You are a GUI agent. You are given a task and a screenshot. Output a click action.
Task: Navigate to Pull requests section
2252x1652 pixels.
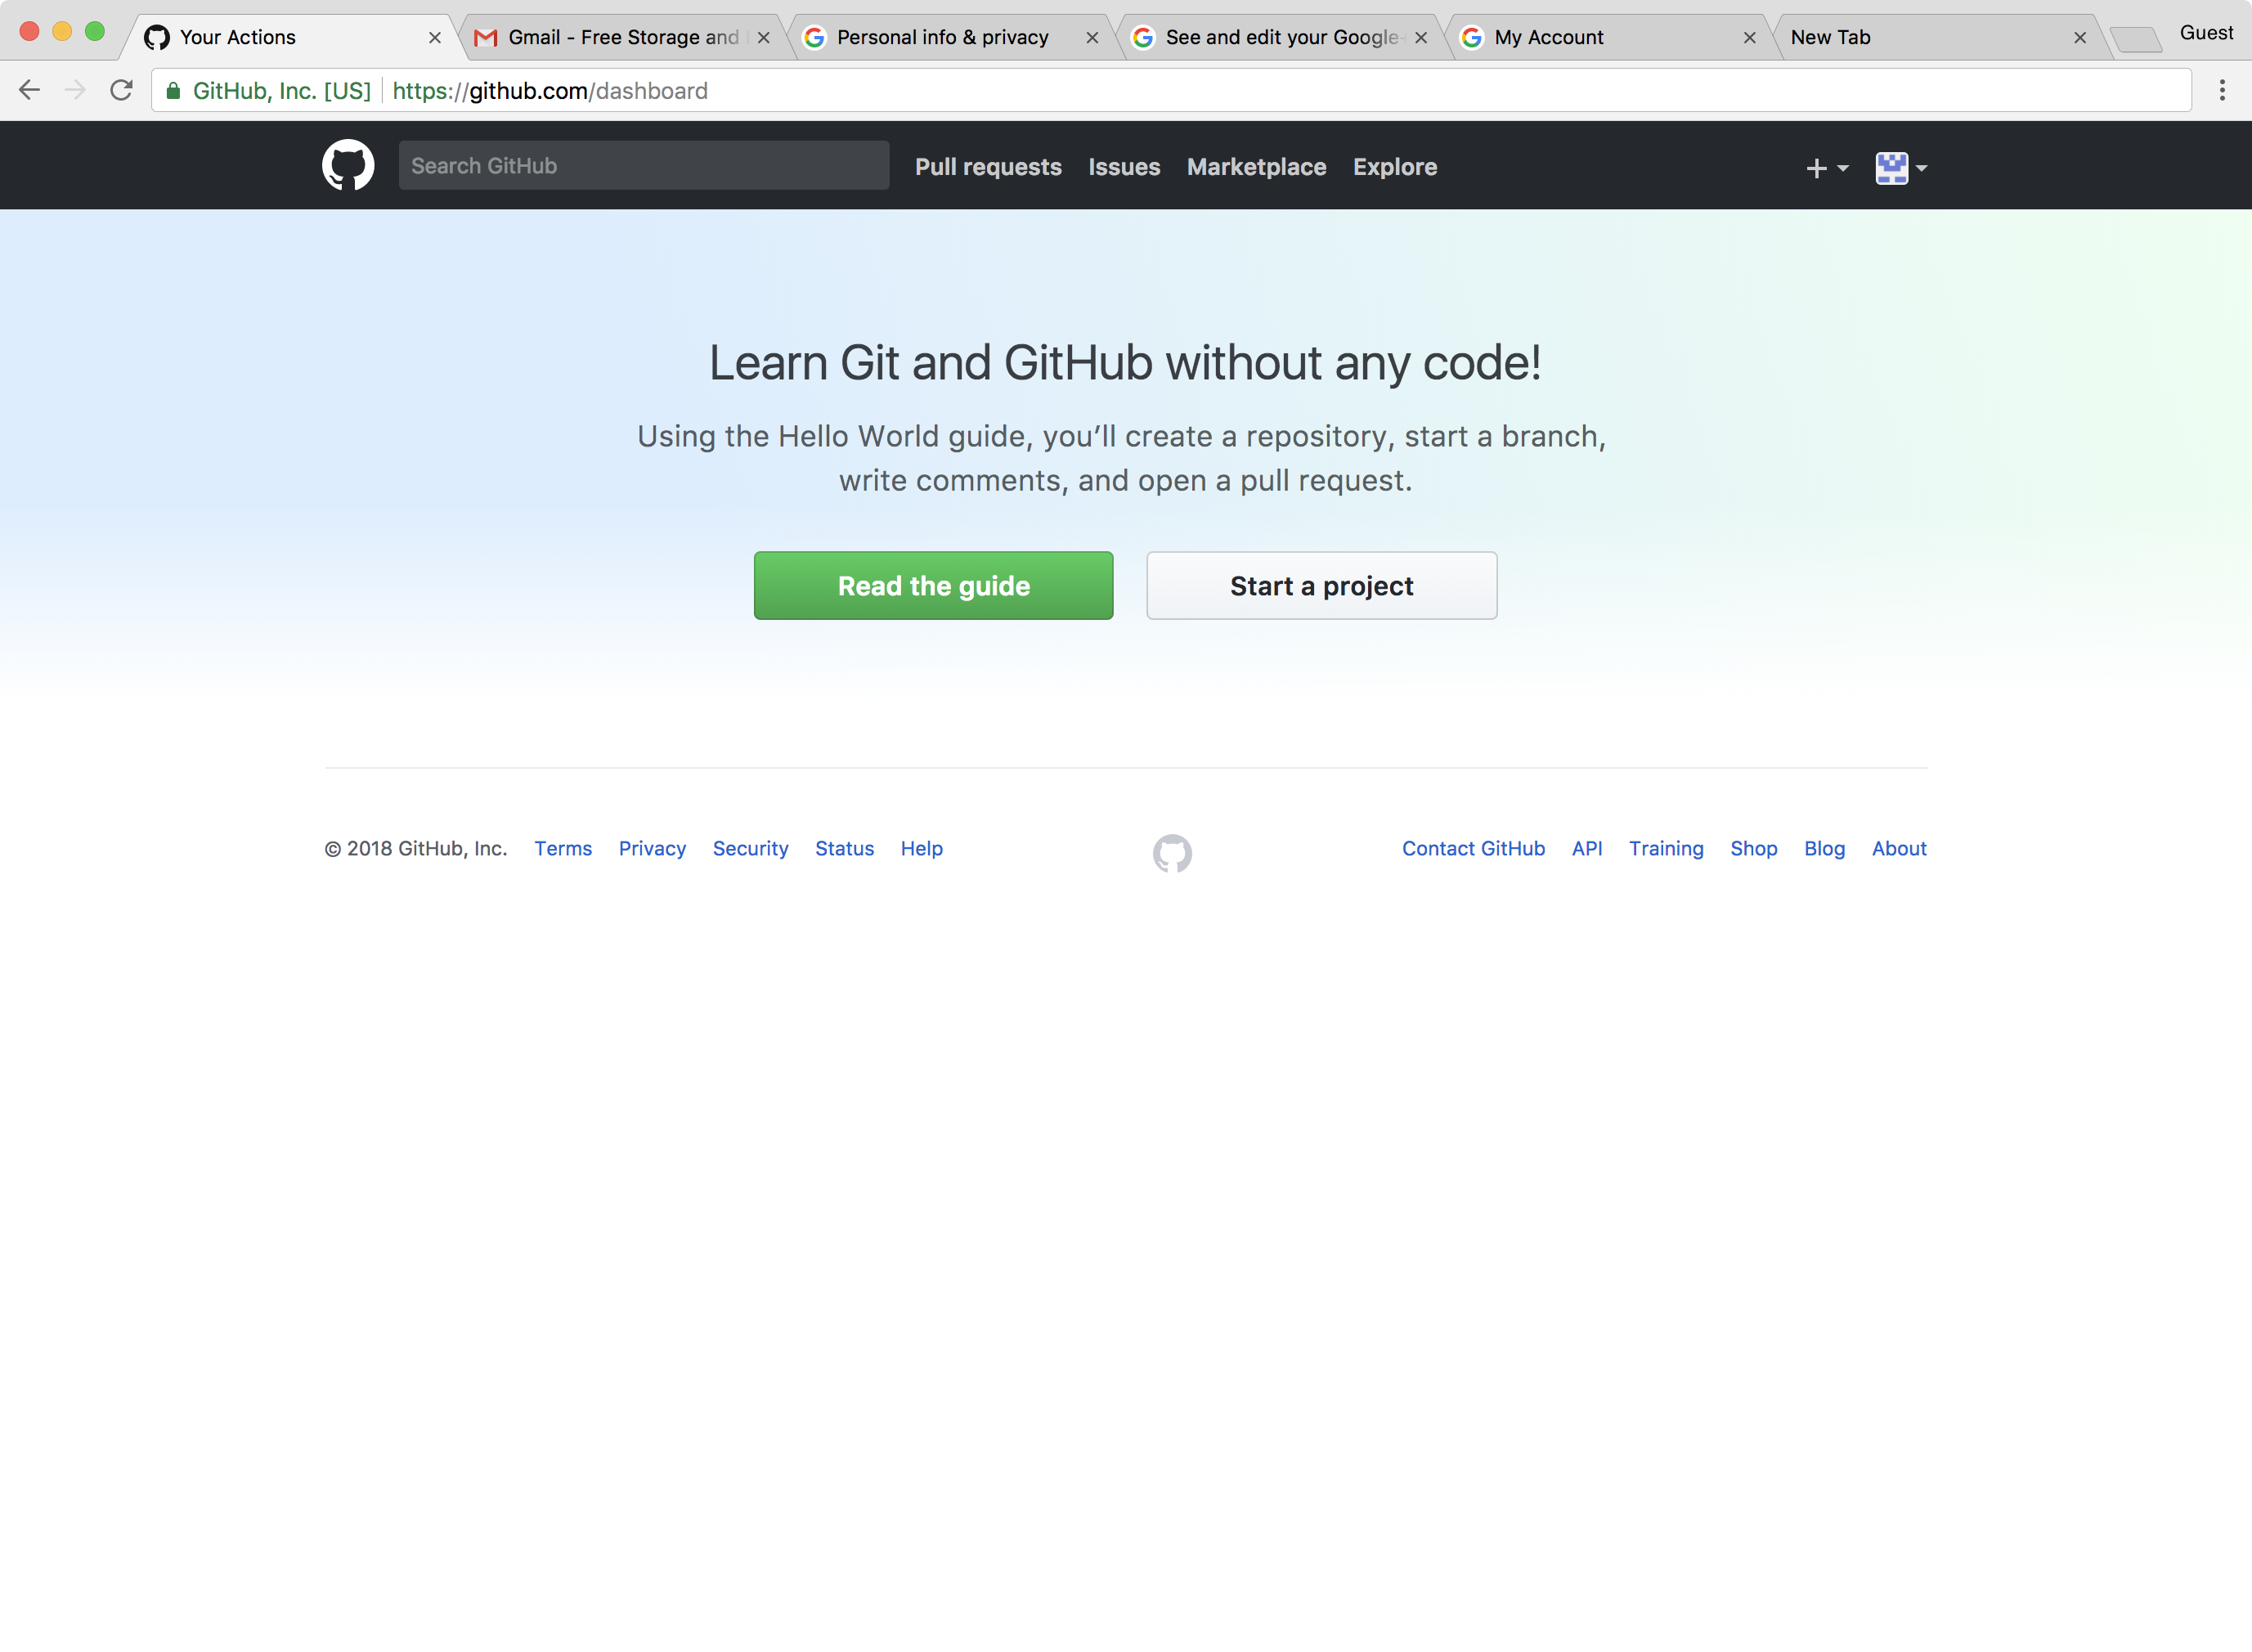tap(989, 166)
